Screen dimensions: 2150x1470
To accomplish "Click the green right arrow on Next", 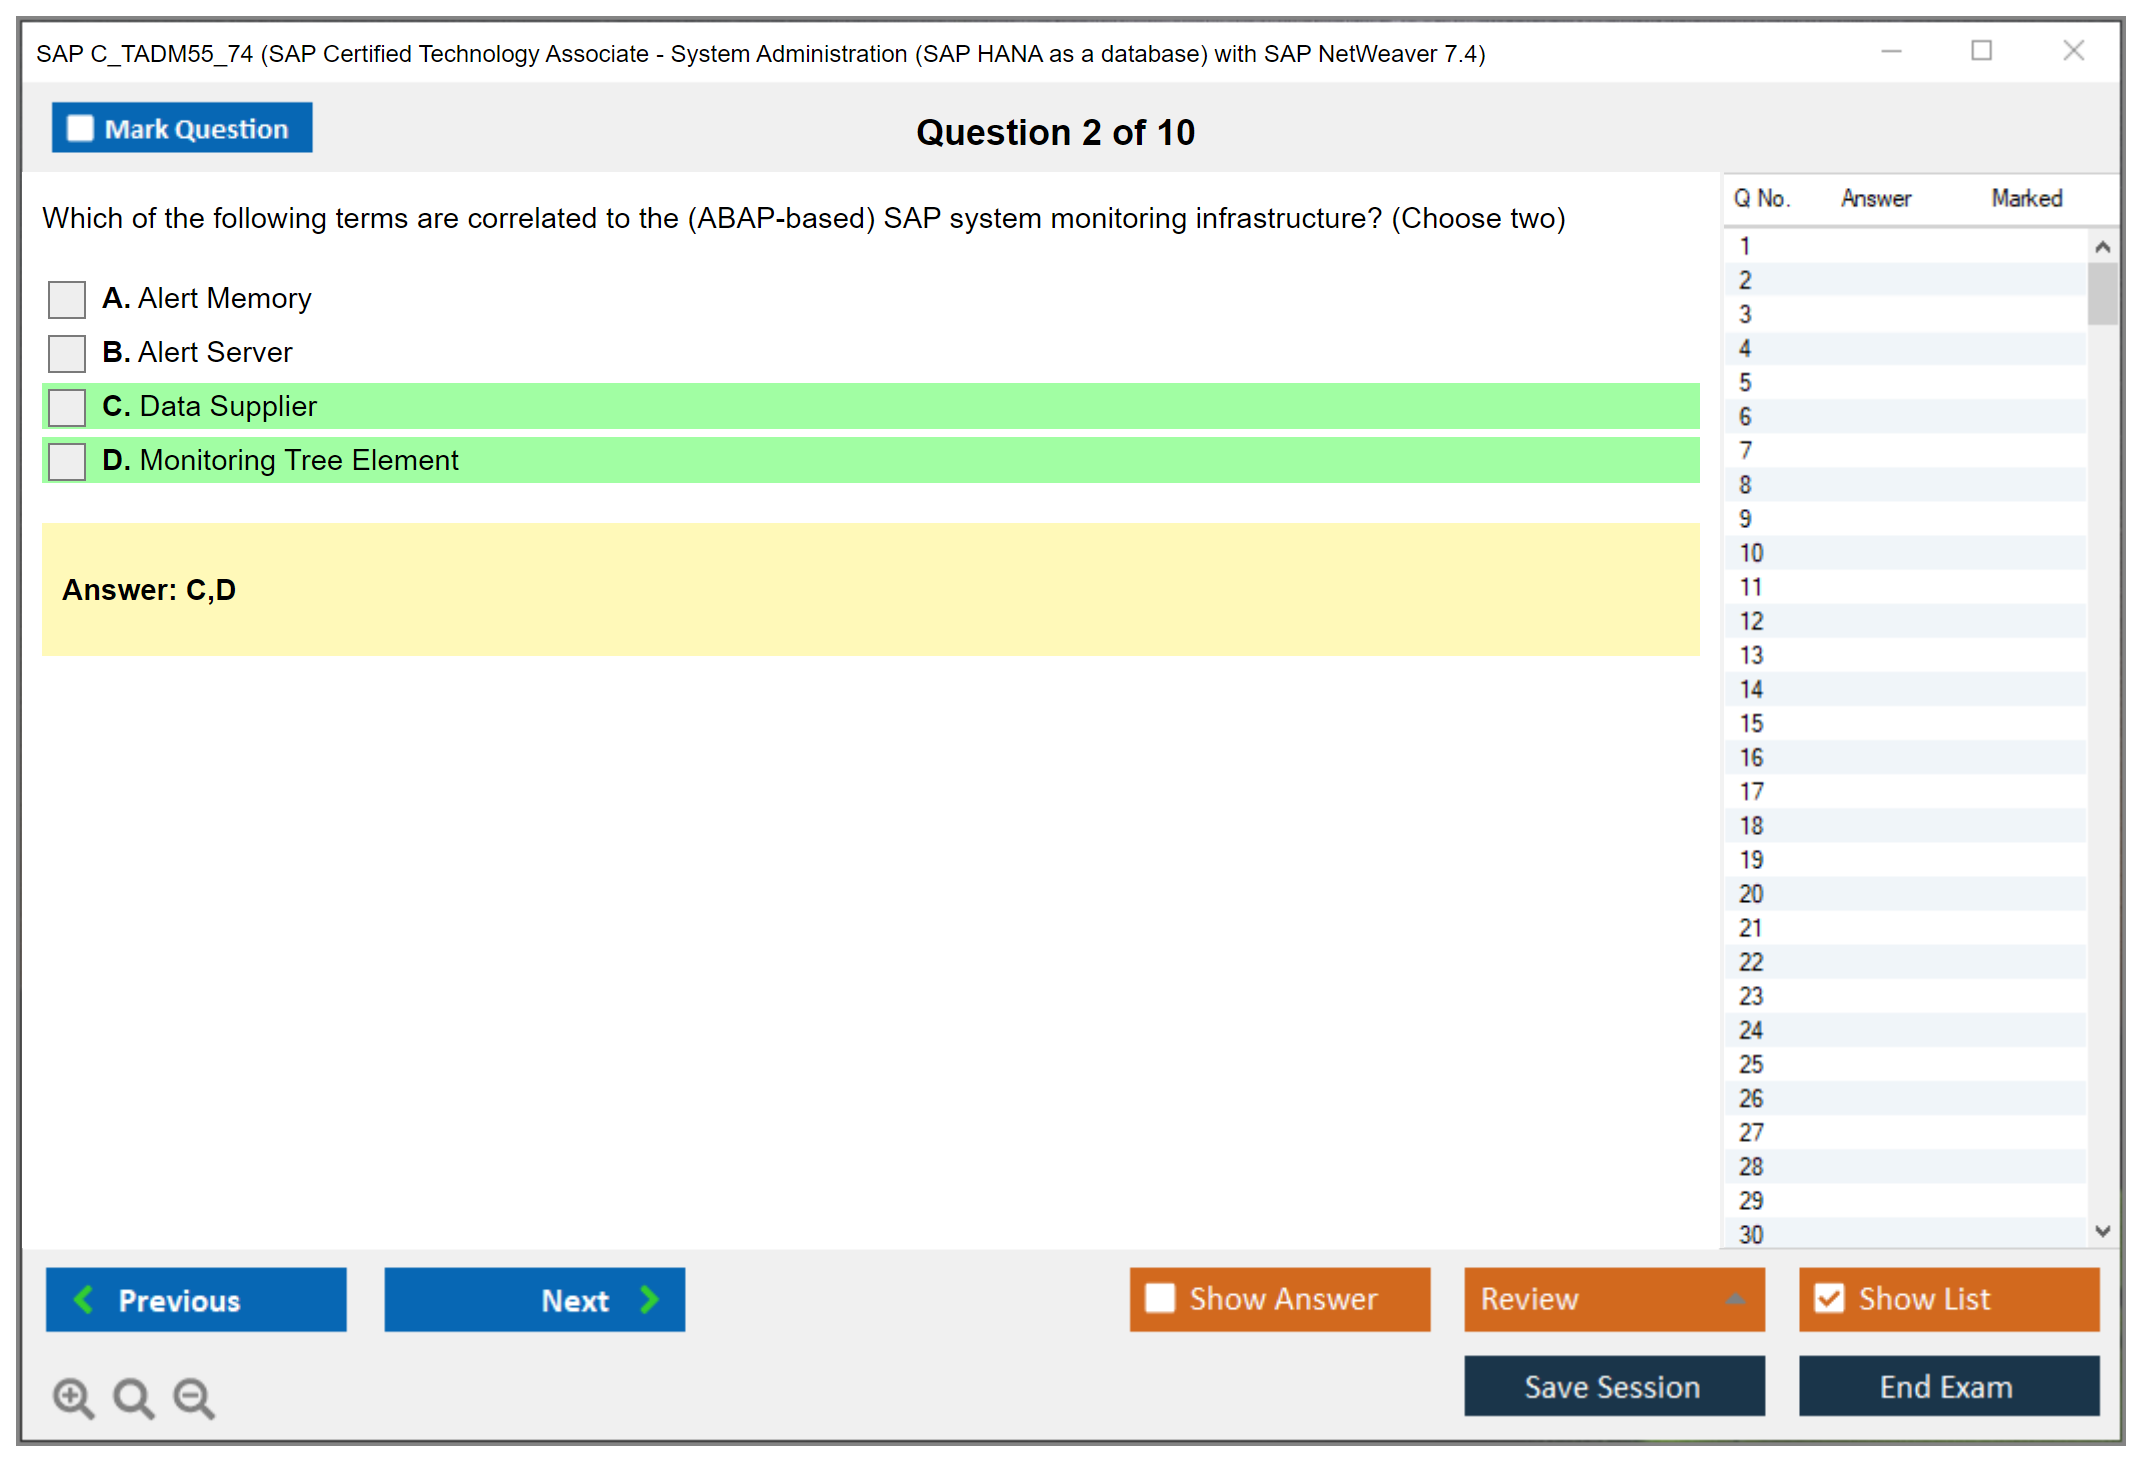I will (x=649, y=1299).
